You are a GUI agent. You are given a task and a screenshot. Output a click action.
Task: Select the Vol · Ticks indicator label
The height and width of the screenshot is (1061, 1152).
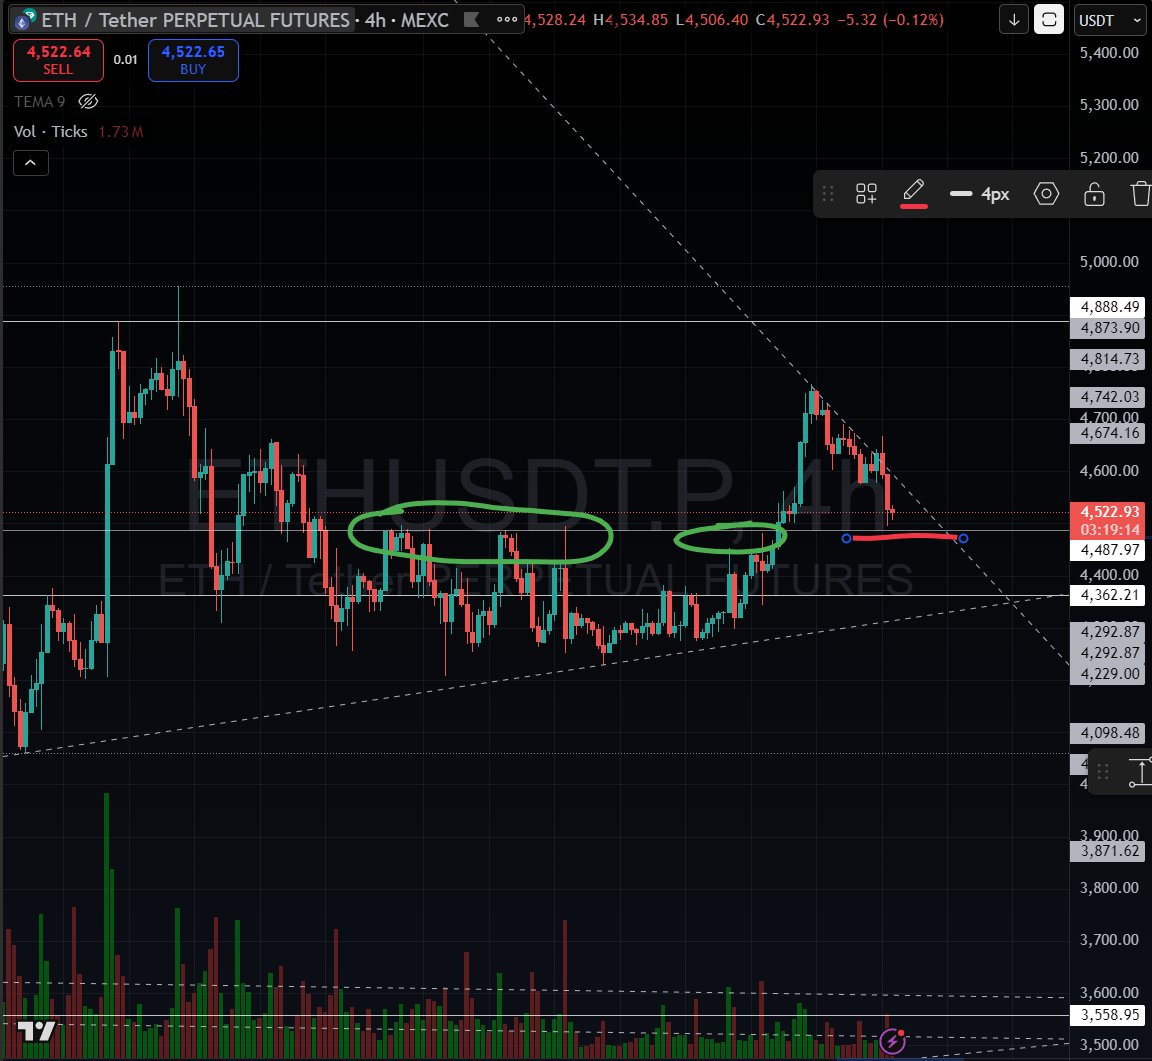click(x=51, y=132)
